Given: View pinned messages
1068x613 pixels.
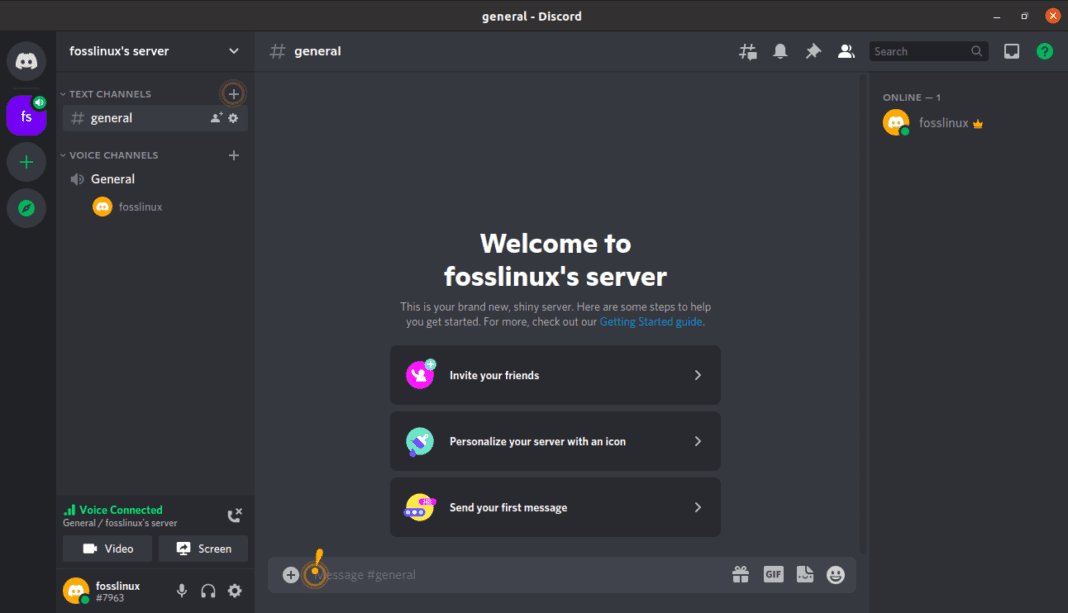Looking at the screenshot, I should 812,50.
